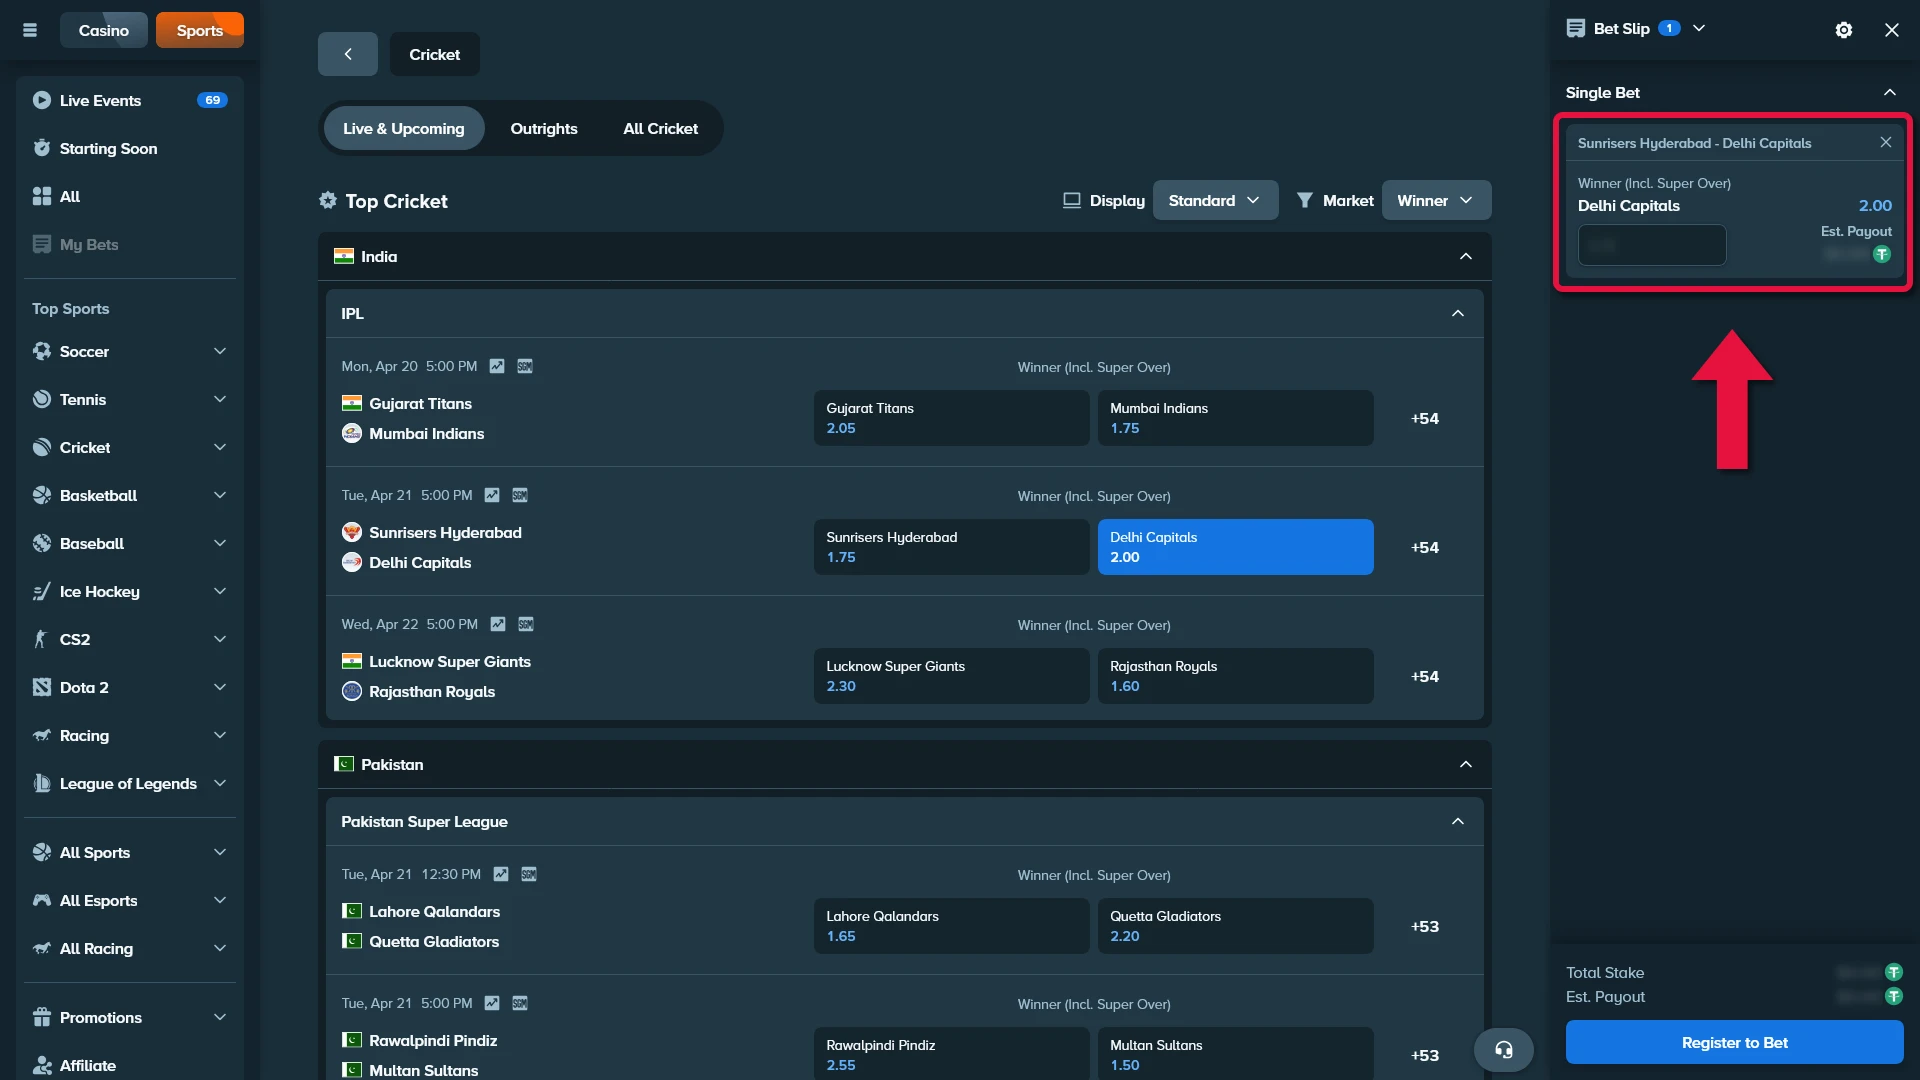Open Live Events list

coord(130,100)
